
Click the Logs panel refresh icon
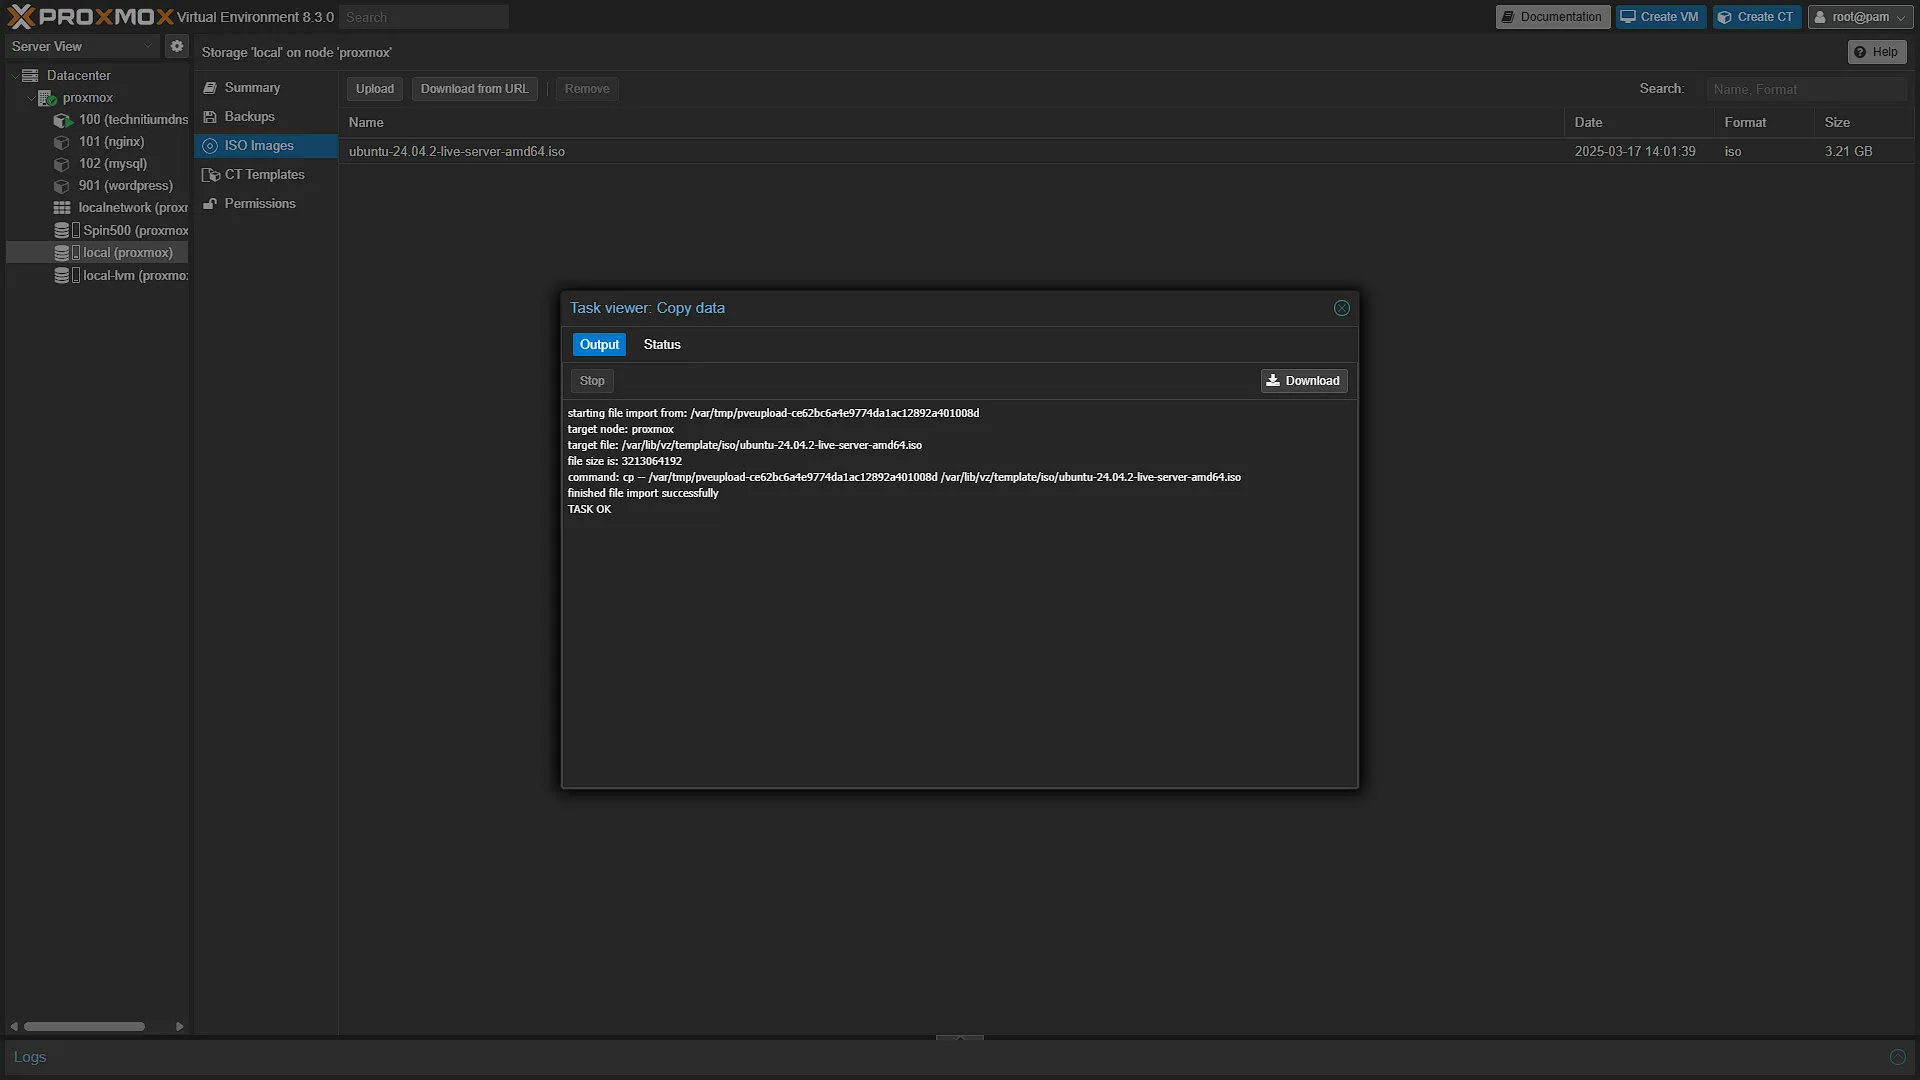coord(1897,1057)
